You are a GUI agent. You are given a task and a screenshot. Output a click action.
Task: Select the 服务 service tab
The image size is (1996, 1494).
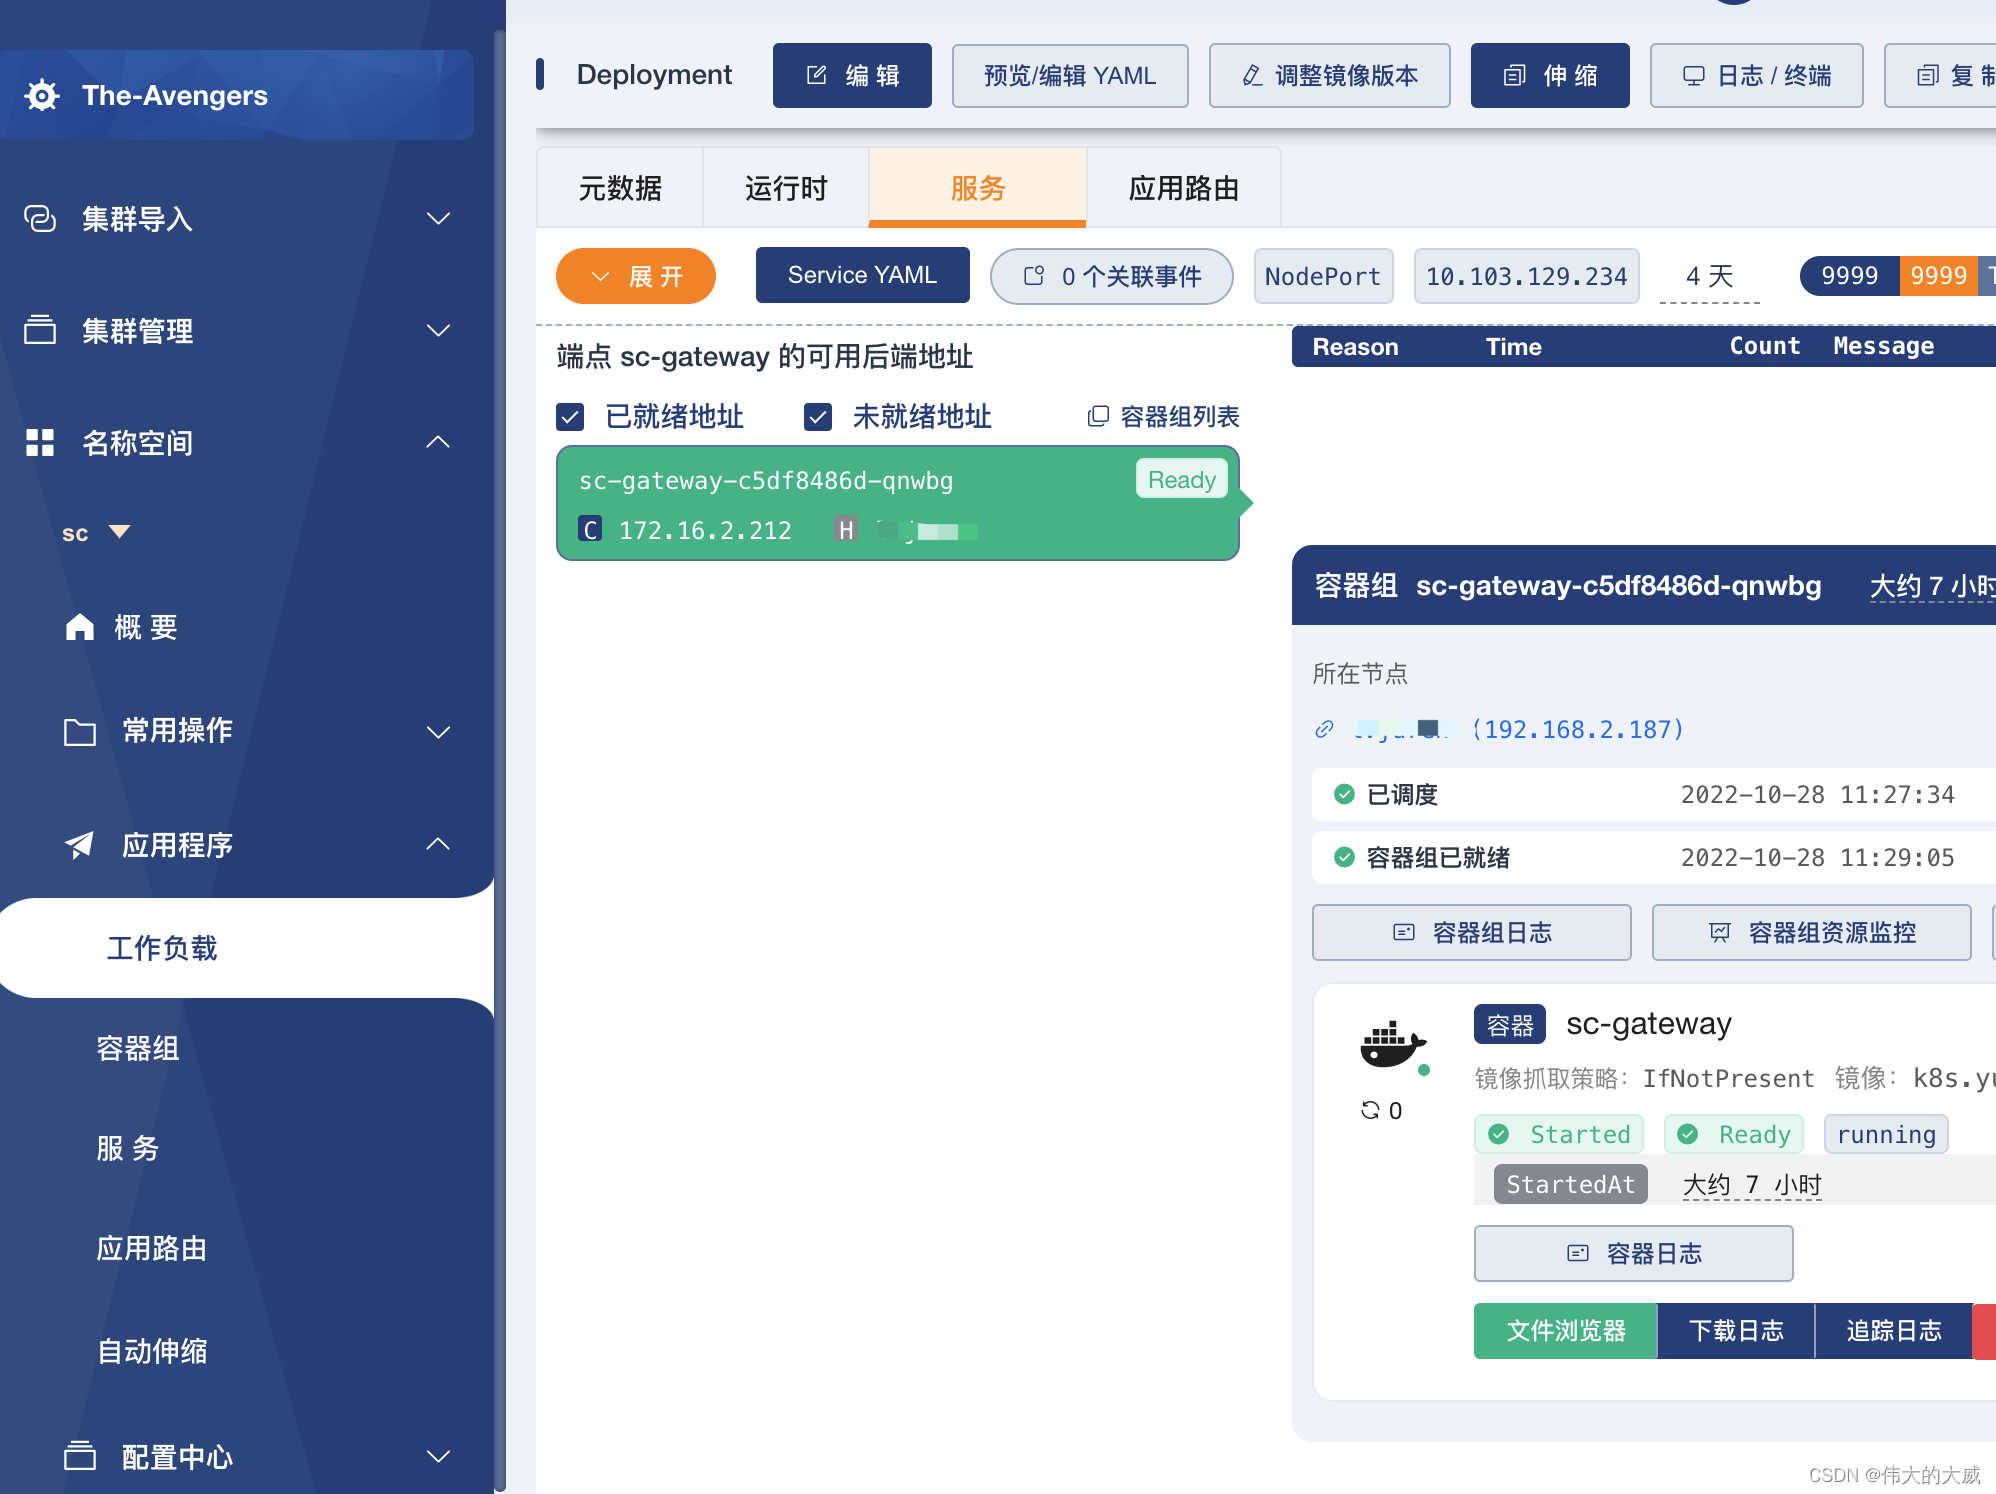(976, 188)
